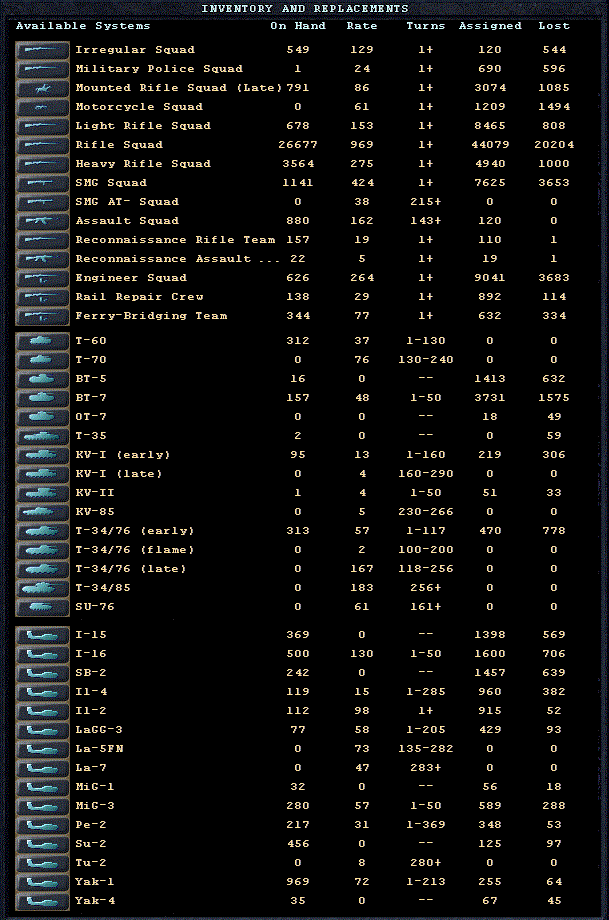Screen dimensions: 609x920
Task: Click the Turns column header
Action: (426, 26)
